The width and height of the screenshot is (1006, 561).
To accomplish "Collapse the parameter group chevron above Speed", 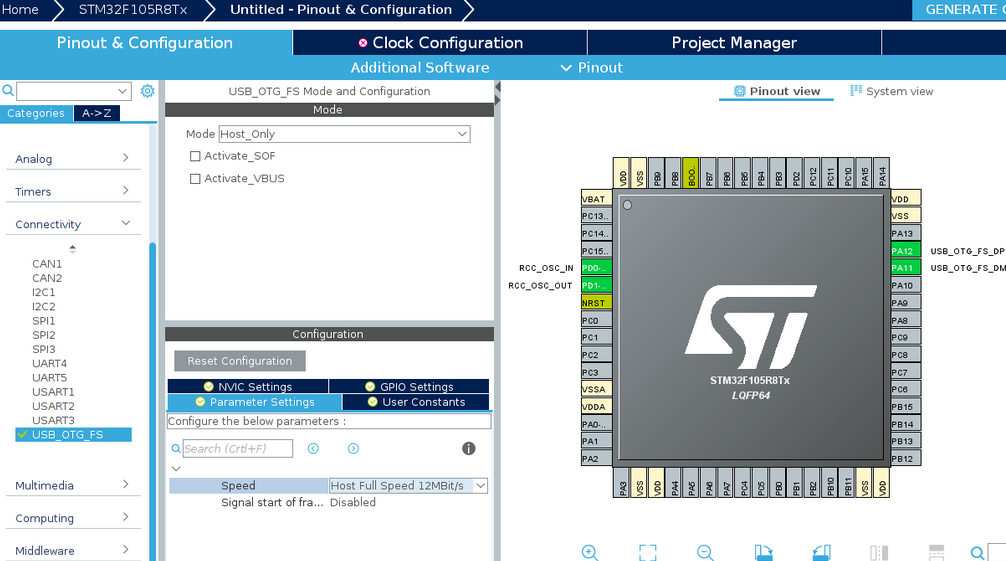I will click(x=176, y=469).
